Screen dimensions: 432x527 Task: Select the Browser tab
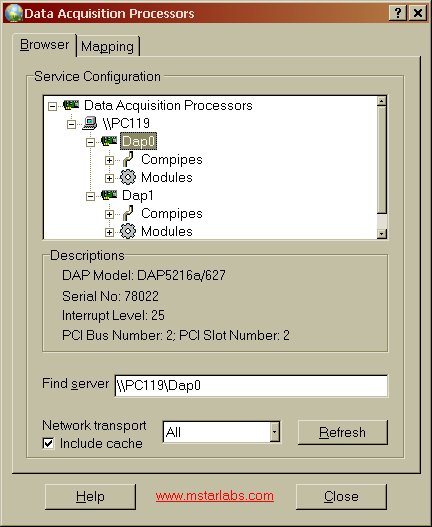point(44,45)
